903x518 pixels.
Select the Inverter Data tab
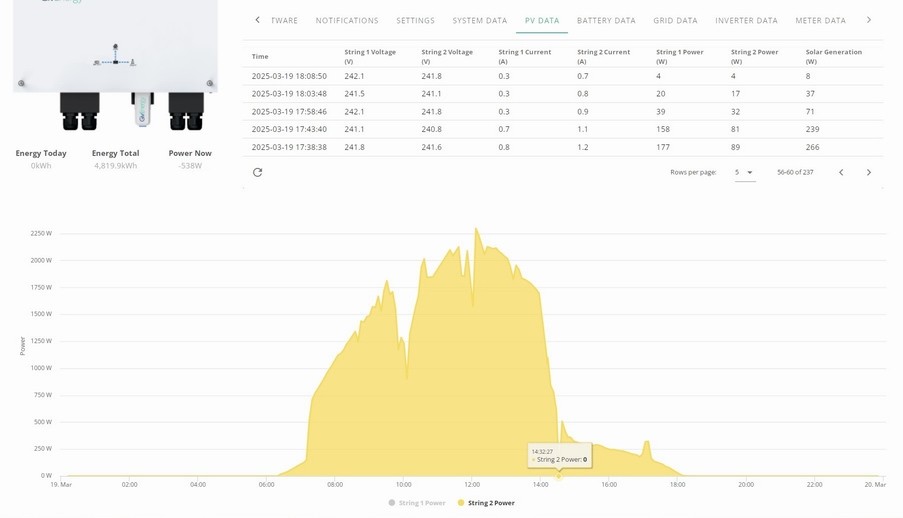coord(746,20)
